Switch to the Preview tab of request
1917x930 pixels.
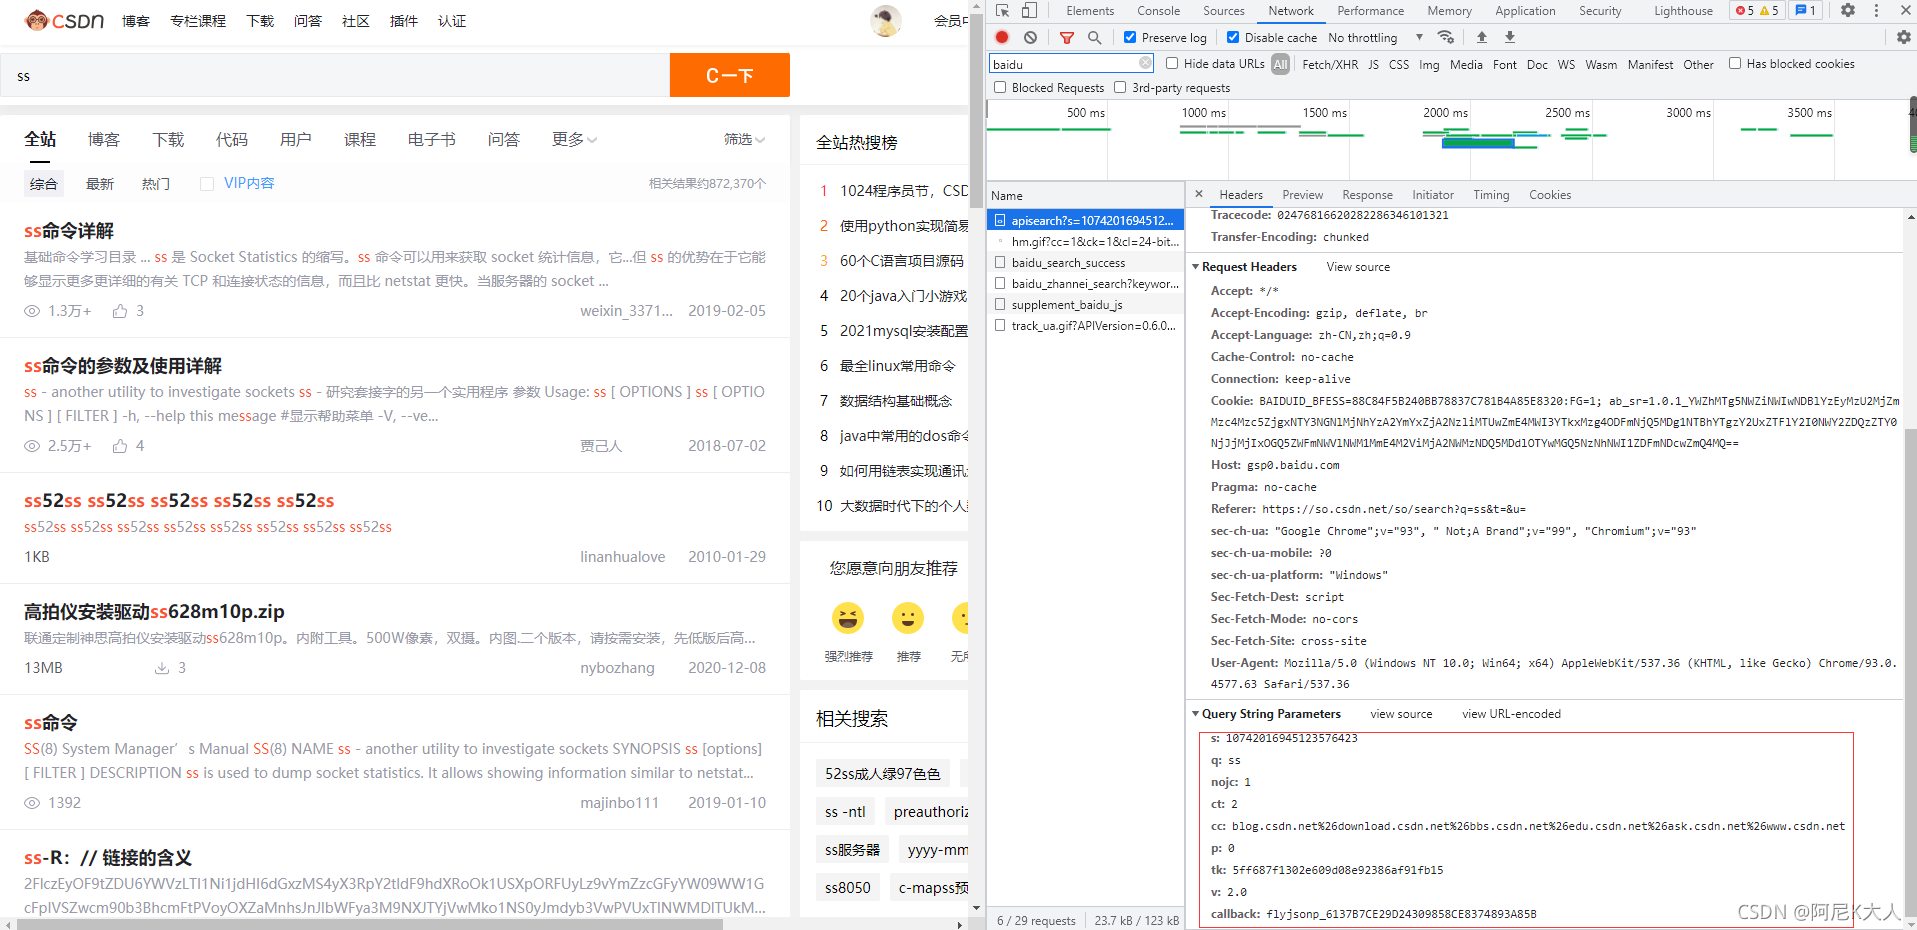point(1302,195)
